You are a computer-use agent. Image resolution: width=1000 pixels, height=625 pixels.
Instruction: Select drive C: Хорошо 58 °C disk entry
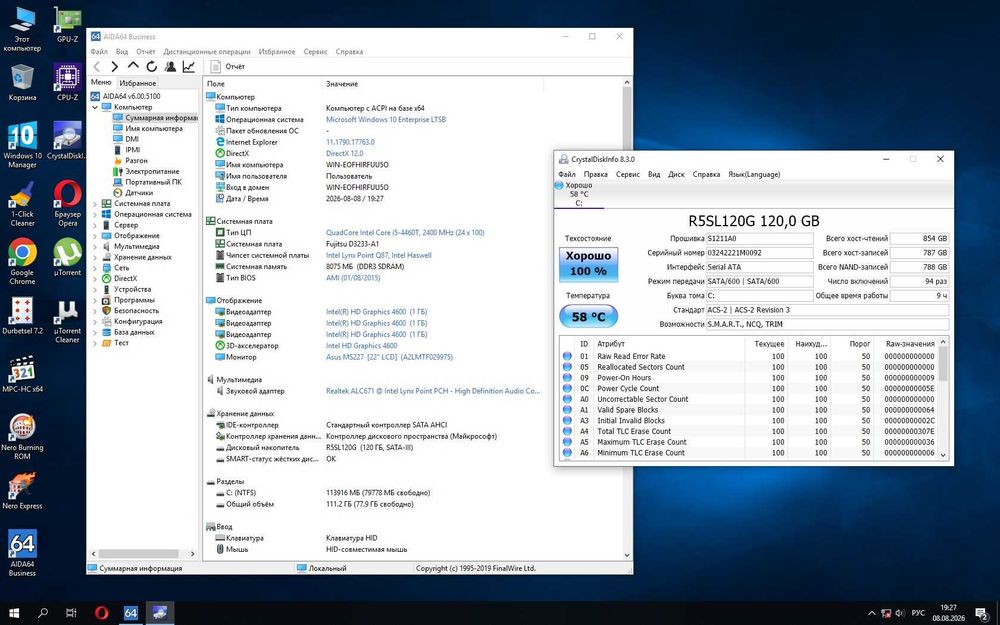578,194
